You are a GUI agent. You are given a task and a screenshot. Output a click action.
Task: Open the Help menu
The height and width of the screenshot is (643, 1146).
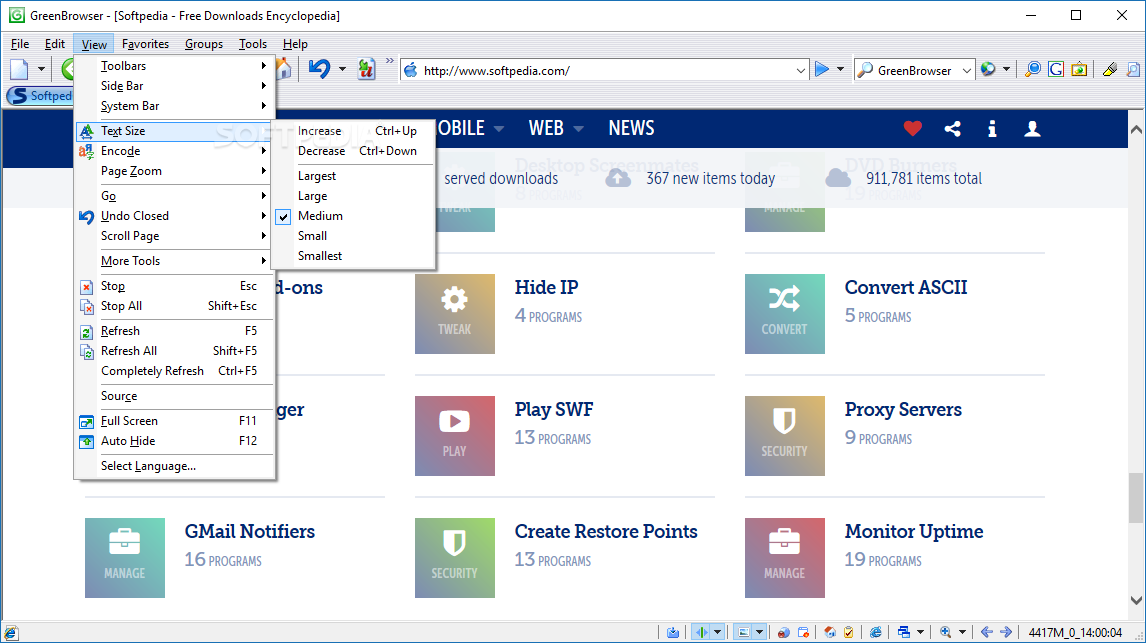point(295,44)
